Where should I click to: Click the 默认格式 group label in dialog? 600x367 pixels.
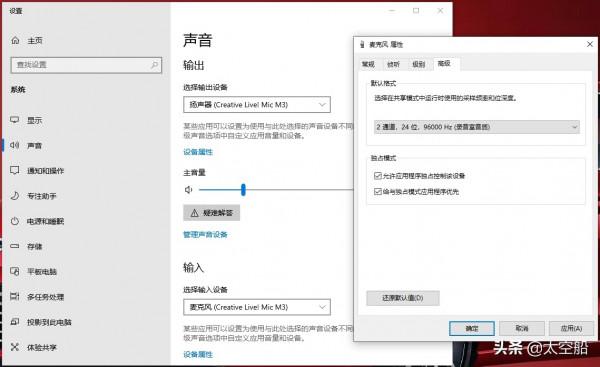pyautogui.click(x=383, y=83)
